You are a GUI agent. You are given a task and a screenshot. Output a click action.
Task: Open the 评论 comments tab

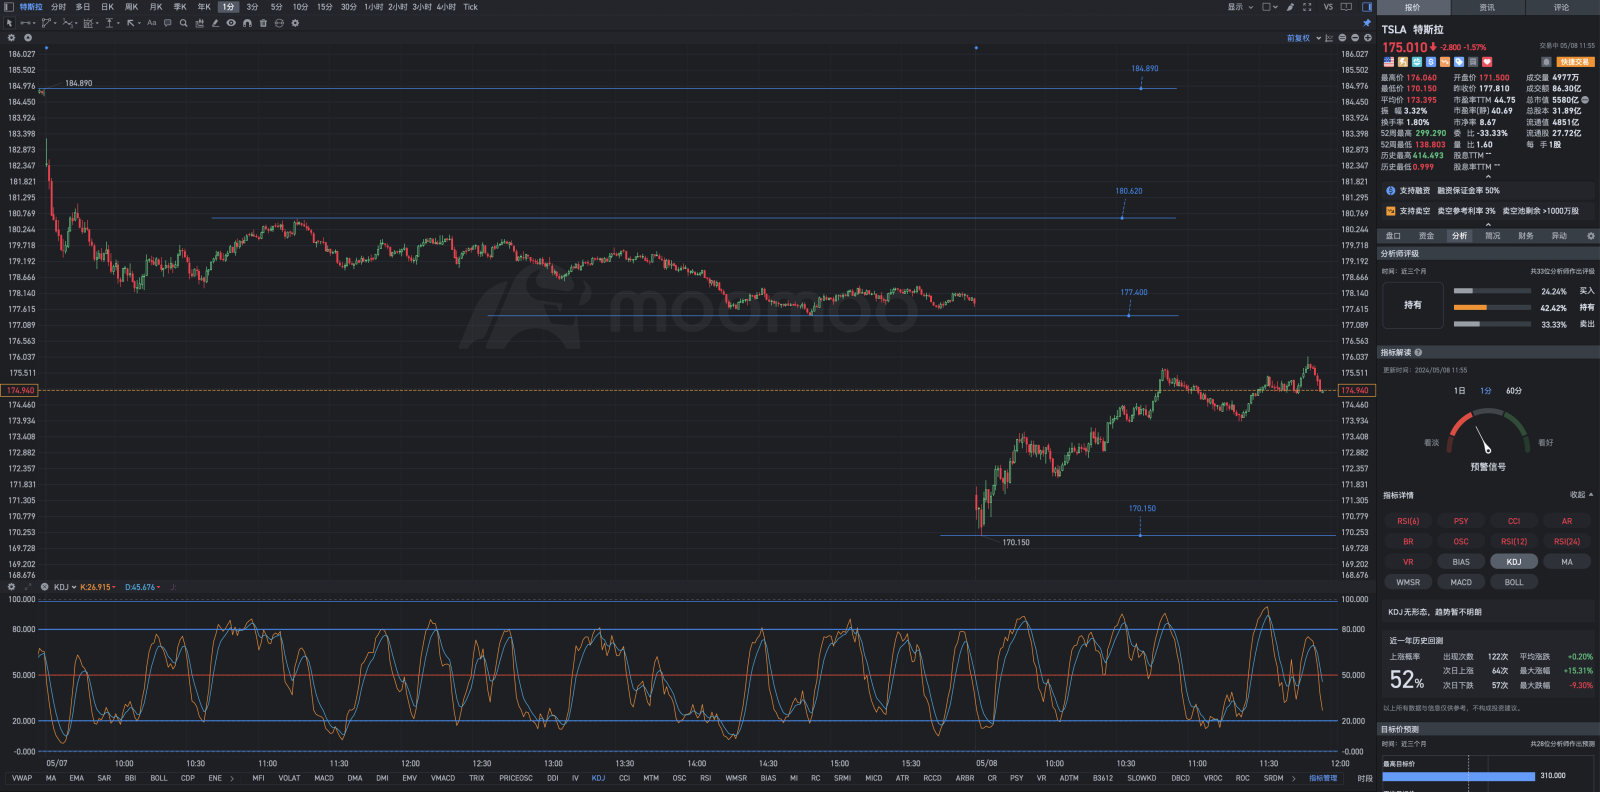pos(1562,7)
